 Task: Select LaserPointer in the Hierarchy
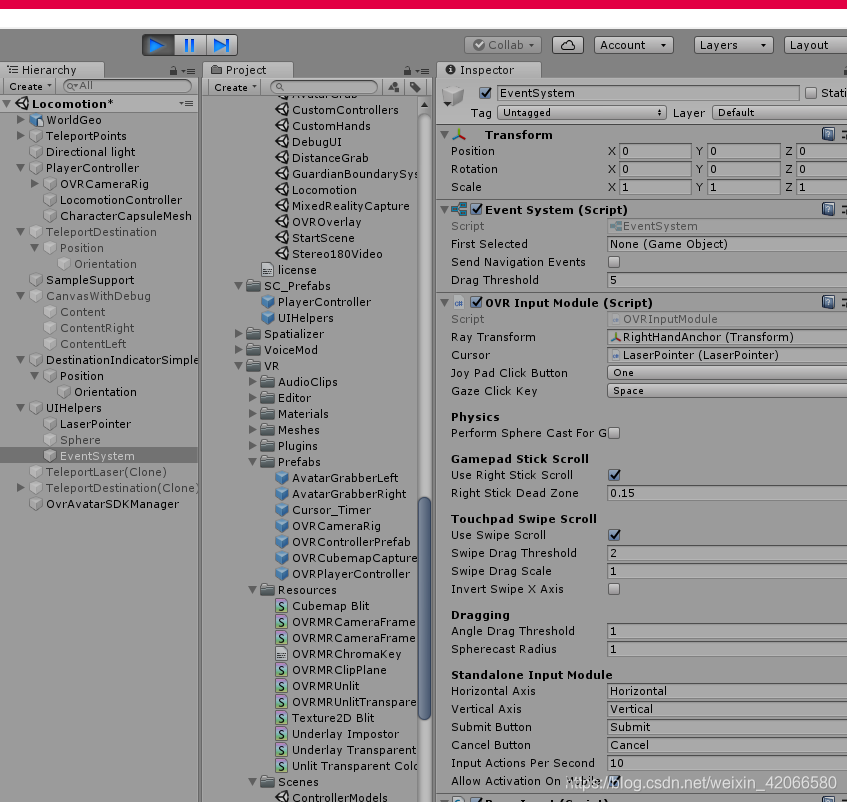(95, 424)
